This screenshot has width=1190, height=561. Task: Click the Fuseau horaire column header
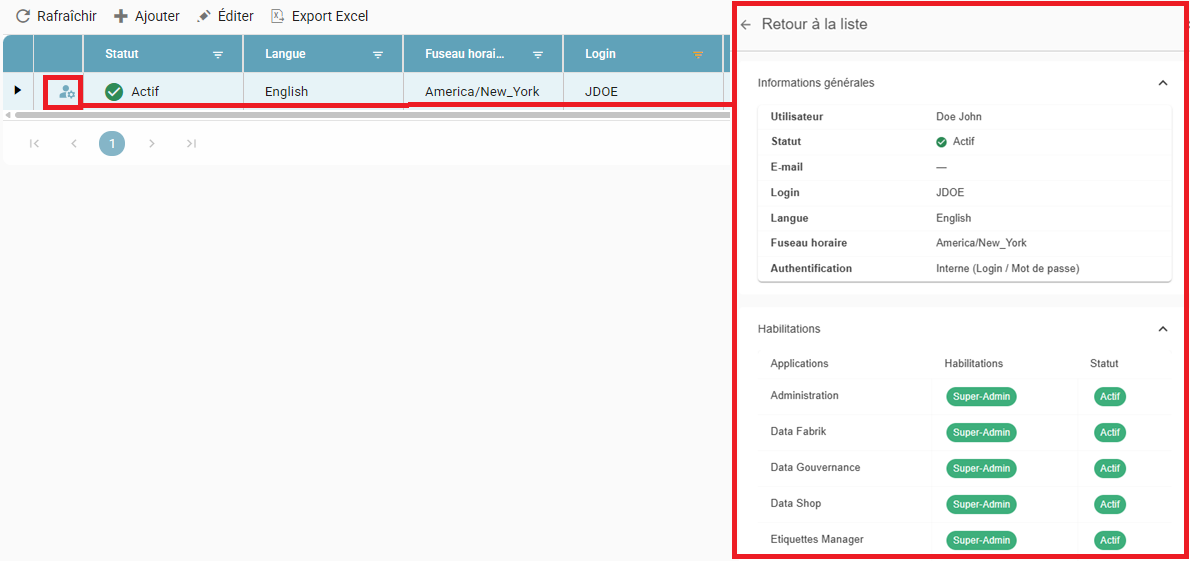point(483,54)
